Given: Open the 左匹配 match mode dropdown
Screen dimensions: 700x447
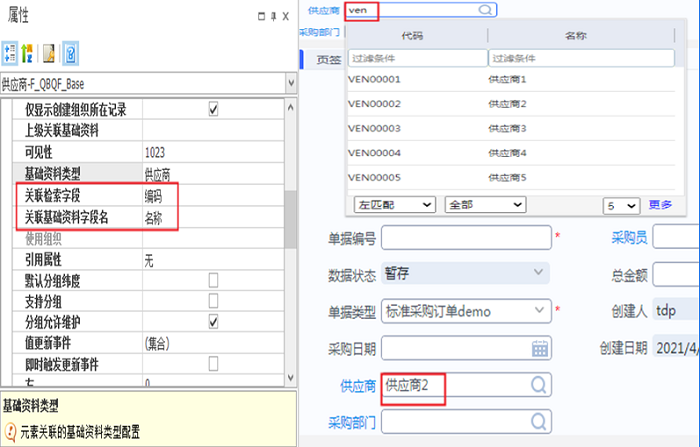Looking at the screenshot, I should click(395, 205).
